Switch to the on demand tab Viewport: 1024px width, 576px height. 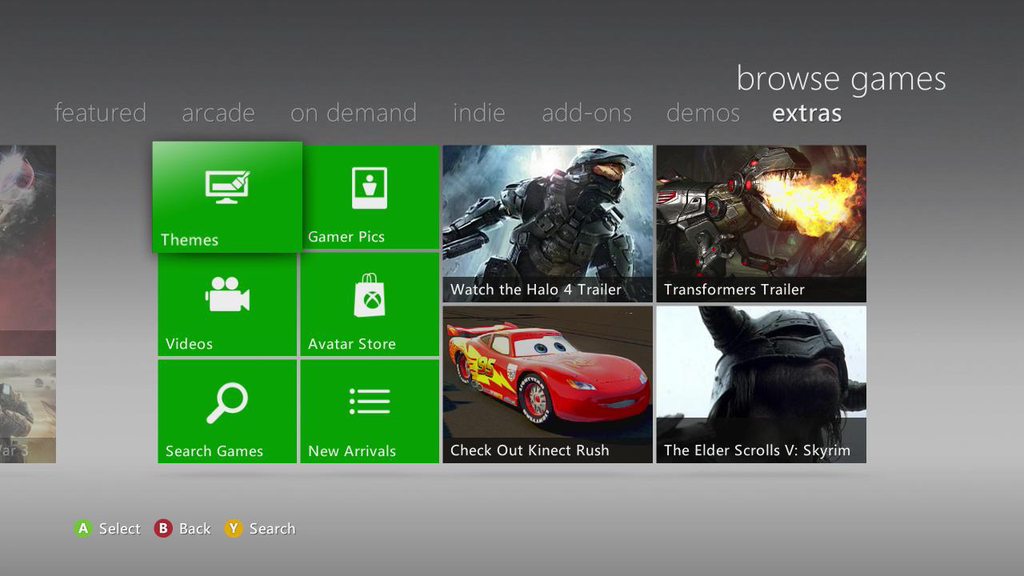(x=353, y=113)
